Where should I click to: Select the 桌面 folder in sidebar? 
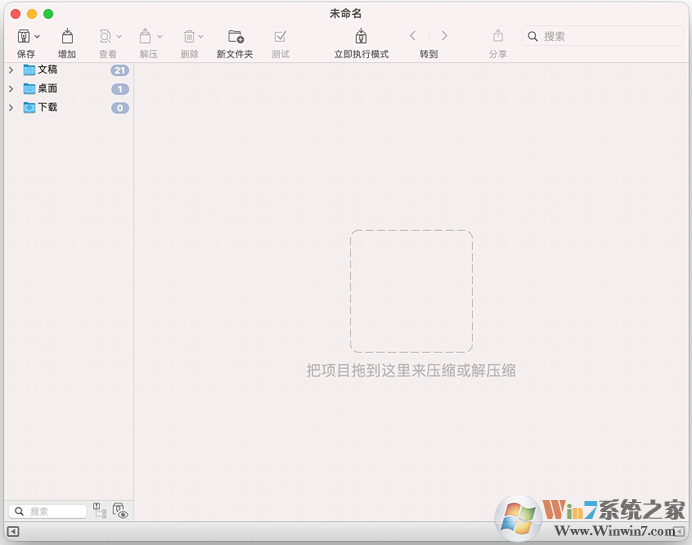tap(68, 89)
